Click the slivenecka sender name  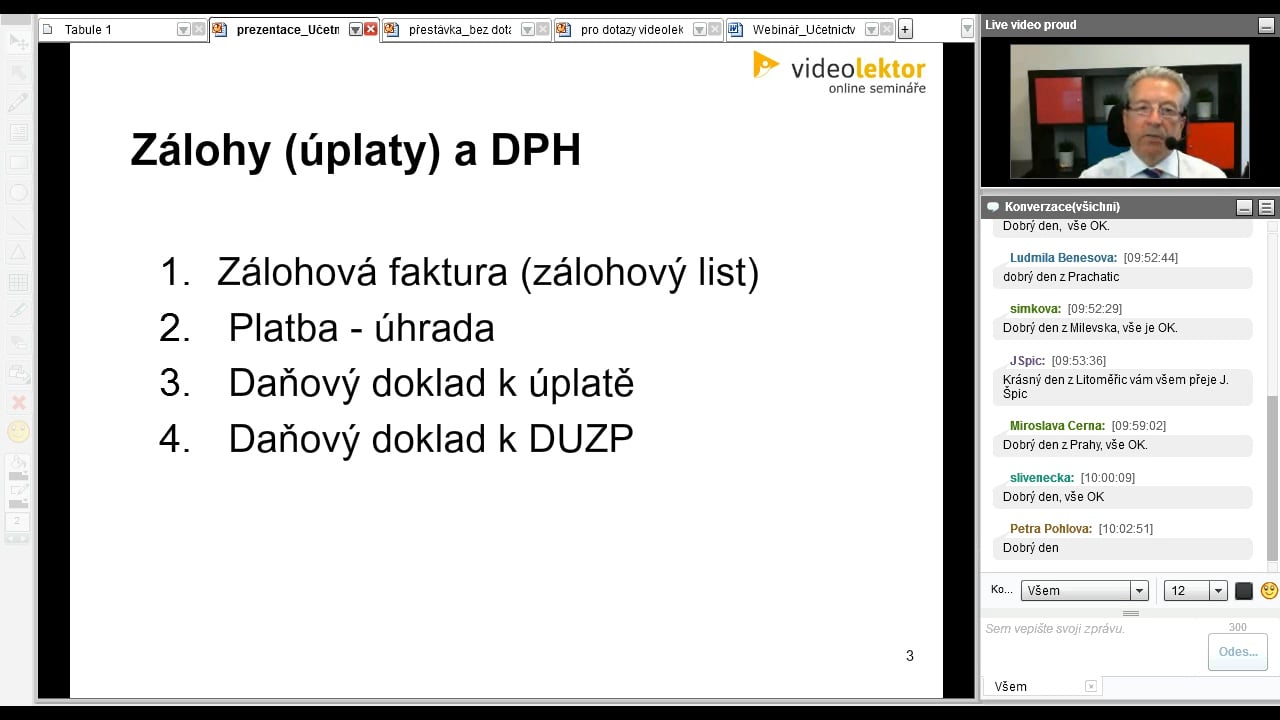1042,478
